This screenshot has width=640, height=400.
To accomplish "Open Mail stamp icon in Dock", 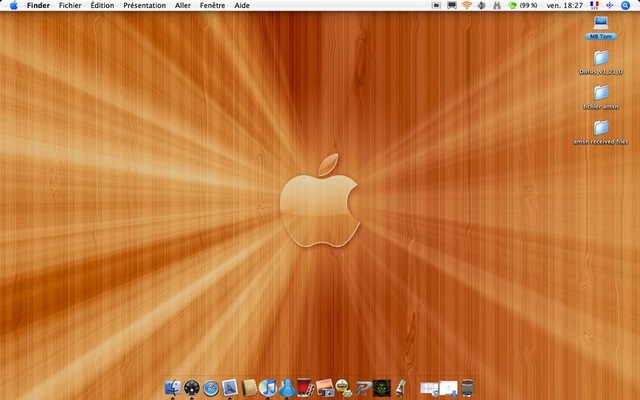I will coord(230,388).
